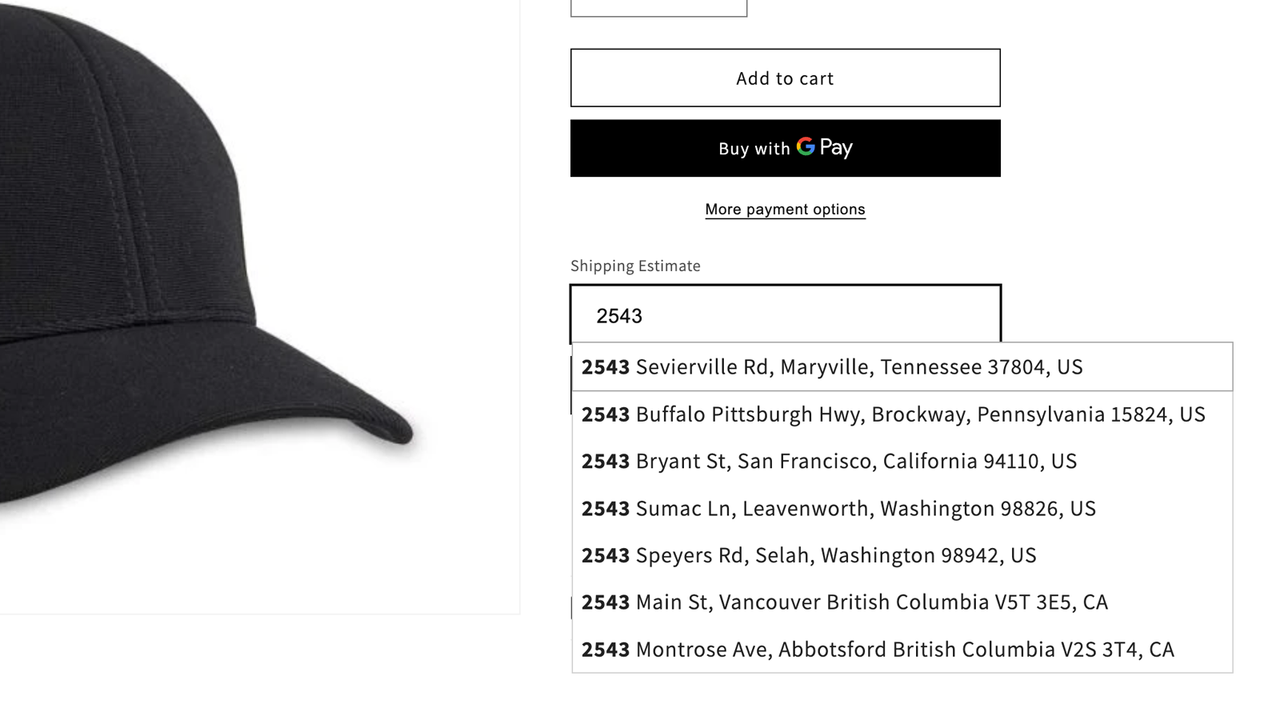Screen dimensions: 1280x720
Task: Click the Shipping Estimate label
Action: click(x=635, y=266)
